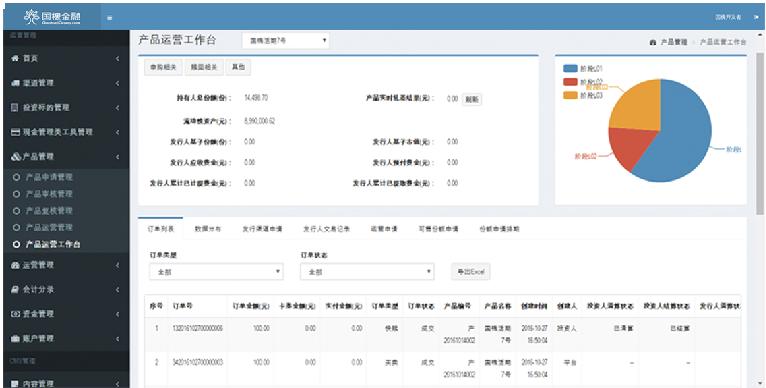Viewport: 766px width, 388px height.
Task: Click the blue 阶段01 legend swatch
Action: 570,68
